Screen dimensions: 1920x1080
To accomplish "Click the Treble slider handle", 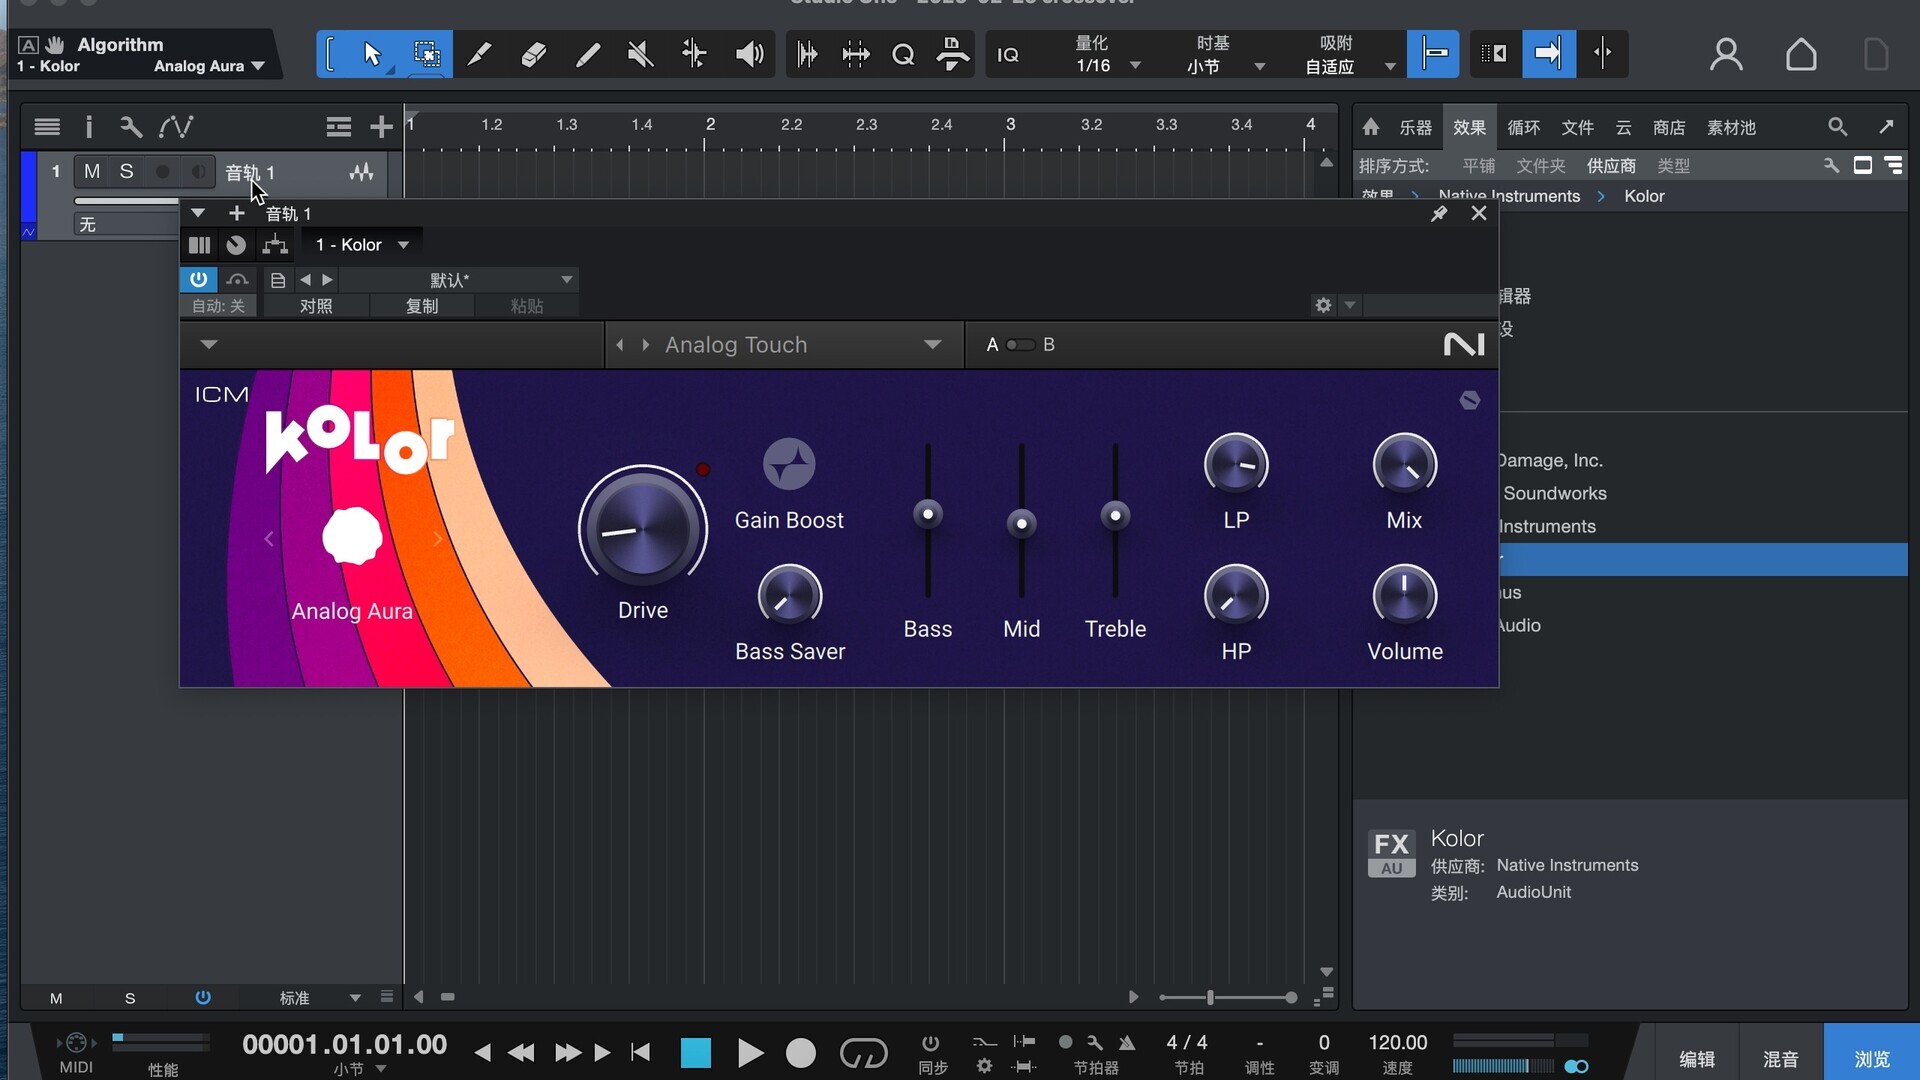I will click(1115, 515).
